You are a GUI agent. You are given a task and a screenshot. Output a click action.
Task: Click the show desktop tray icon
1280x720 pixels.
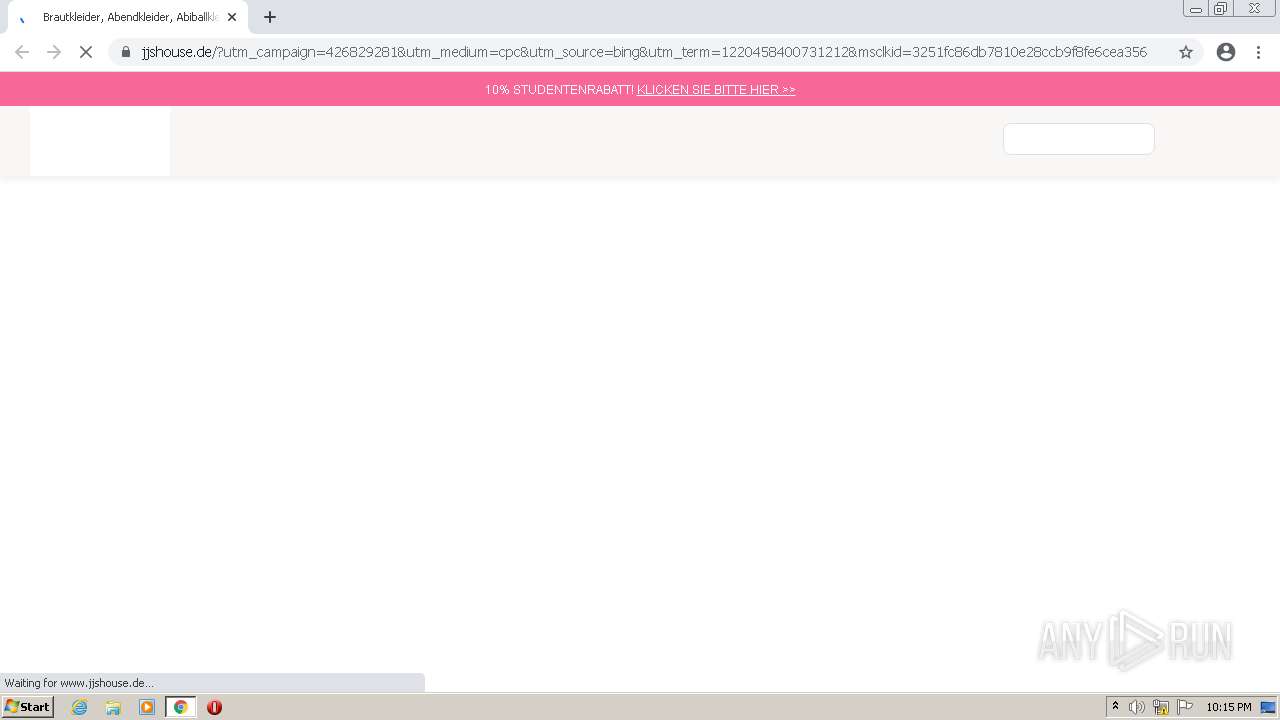pyautogui.click(x=1268, y=707)
